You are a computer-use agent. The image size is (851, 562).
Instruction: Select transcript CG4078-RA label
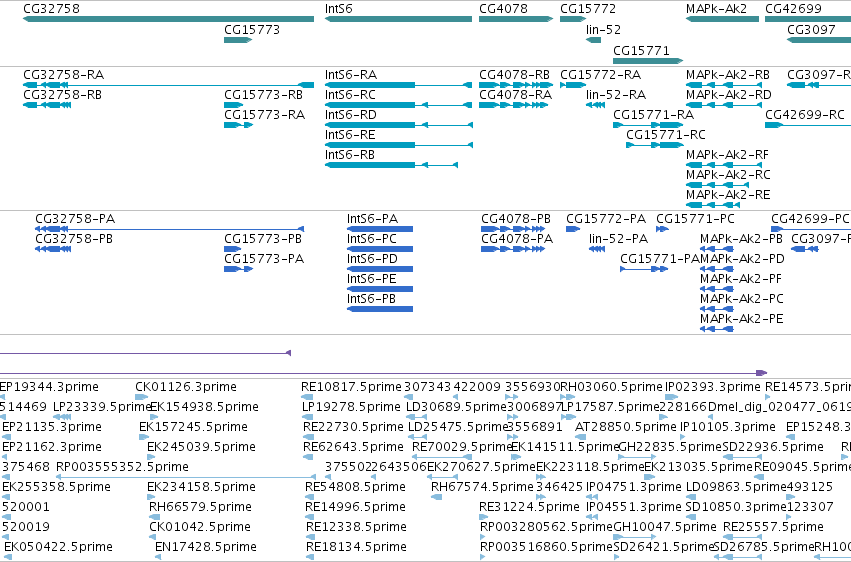516,94
